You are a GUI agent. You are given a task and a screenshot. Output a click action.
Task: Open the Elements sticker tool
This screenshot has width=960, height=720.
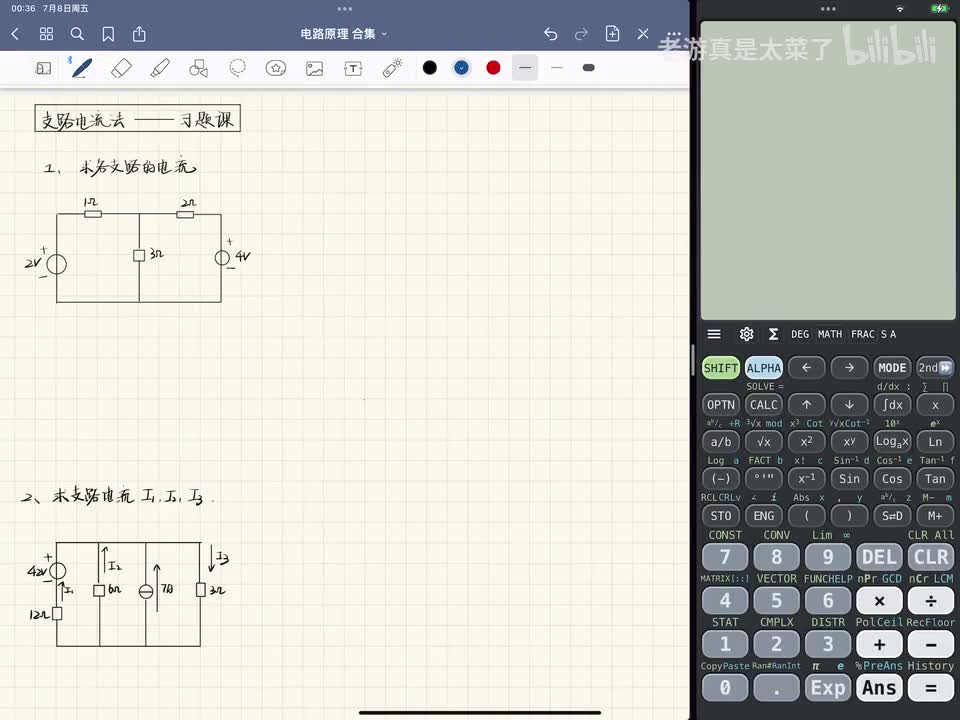tap(276, 68)
